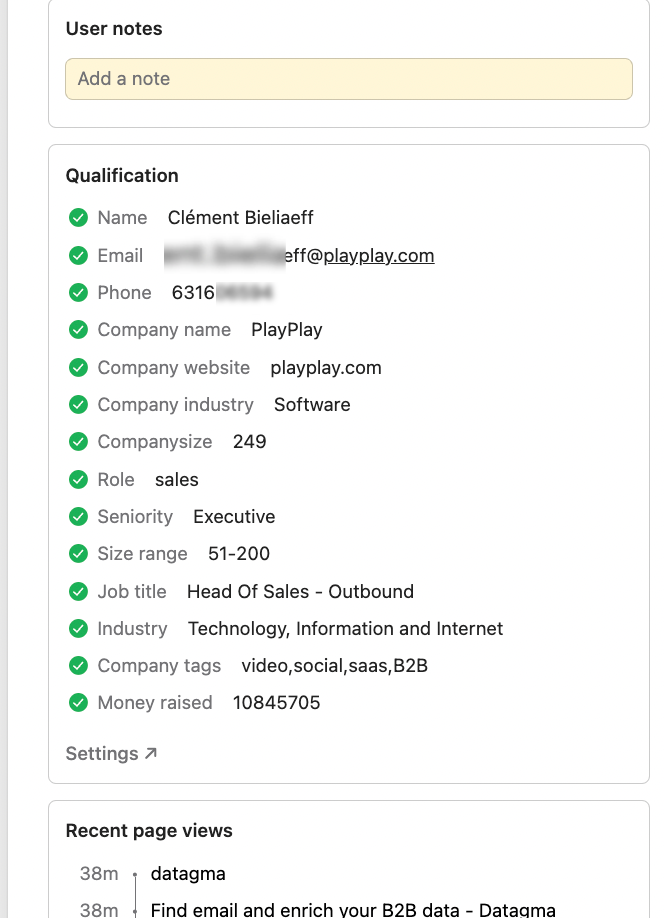Open Settings via the arrow link

click(x=111, y=753)
